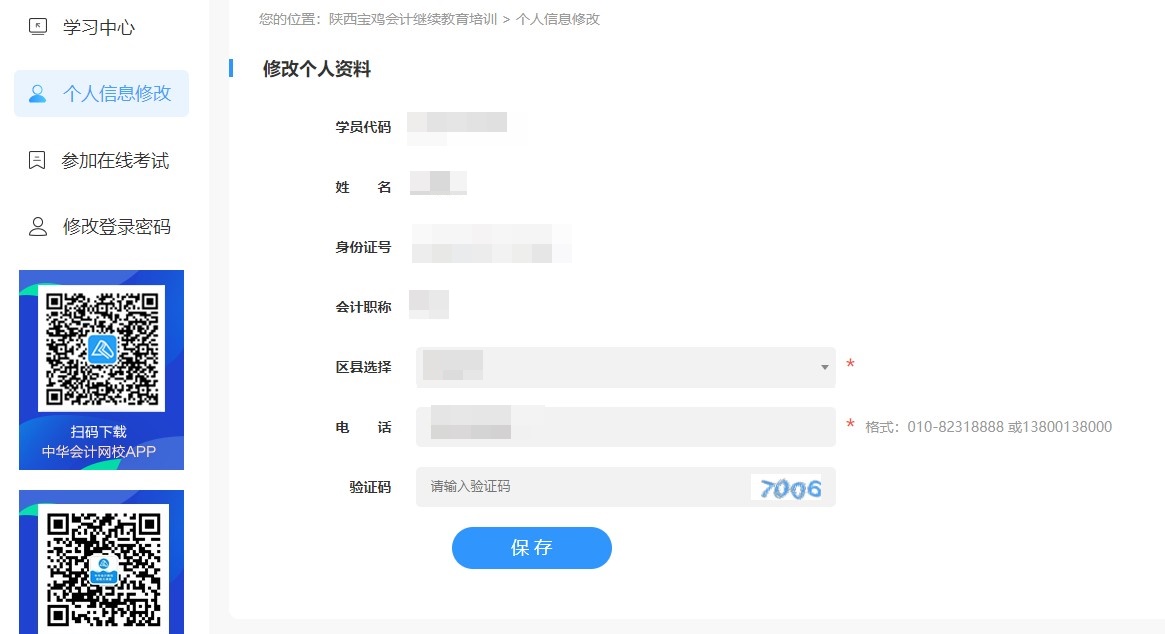The height and width of the screenshot is (634, 1165).
Task: Click the 电话 phone number field
Action: click(620, 426)
